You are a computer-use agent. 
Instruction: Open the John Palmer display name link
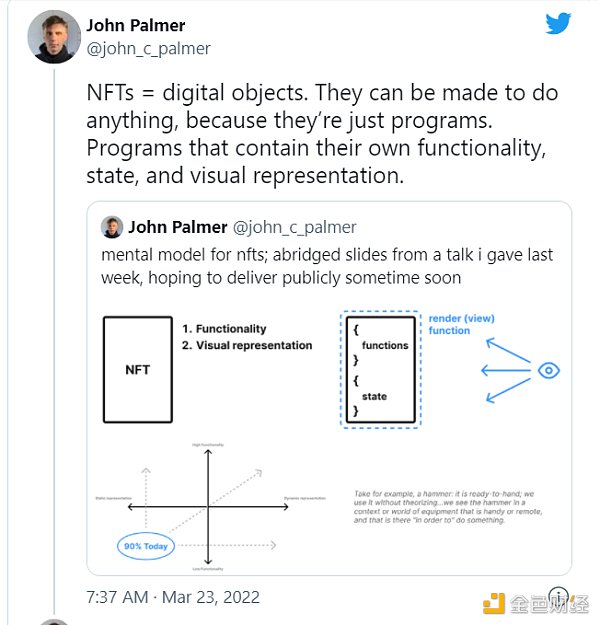coord(136,26)
